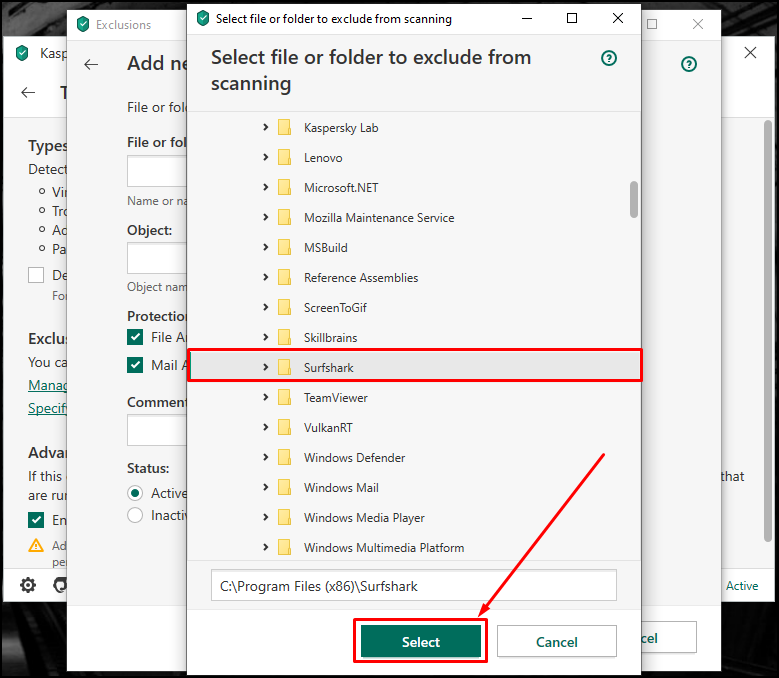Click the Microsoft.NET folder icon

(284, 187)
